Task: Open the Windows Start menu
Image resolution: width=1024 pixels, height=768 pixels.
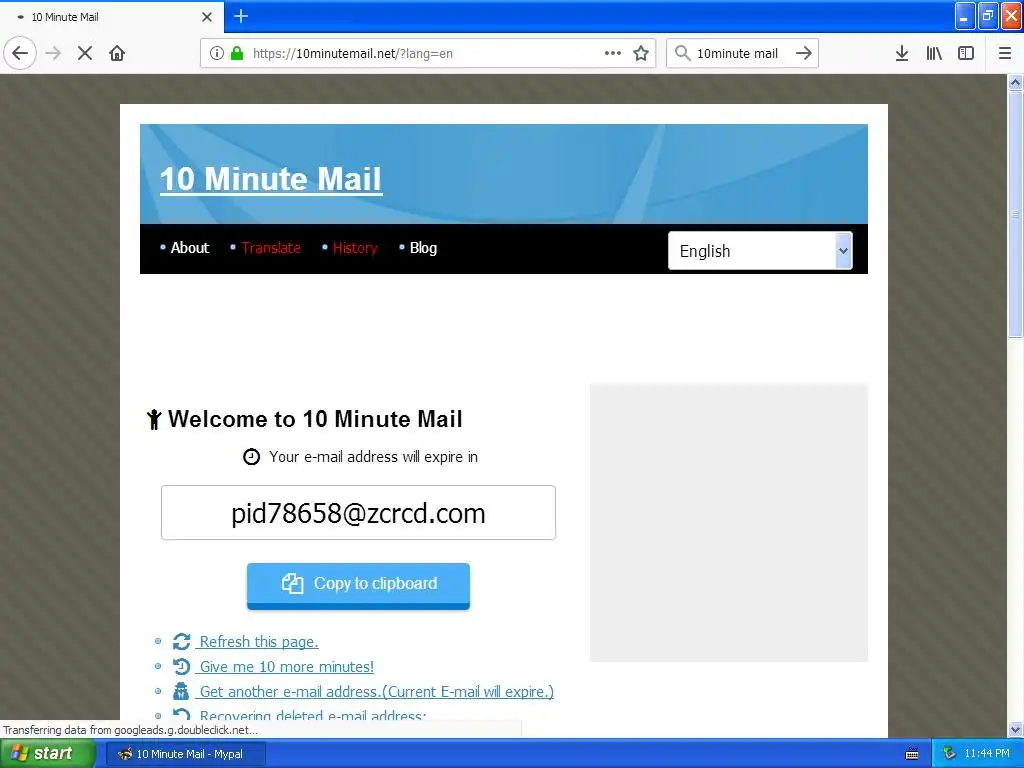Action: (48, 754)
